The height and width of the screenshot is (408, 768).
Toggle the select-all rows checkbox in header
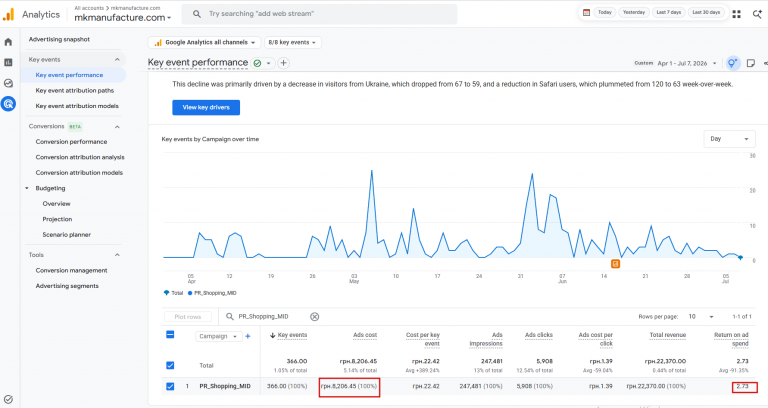pyautogui.click(x=170, y=335)
